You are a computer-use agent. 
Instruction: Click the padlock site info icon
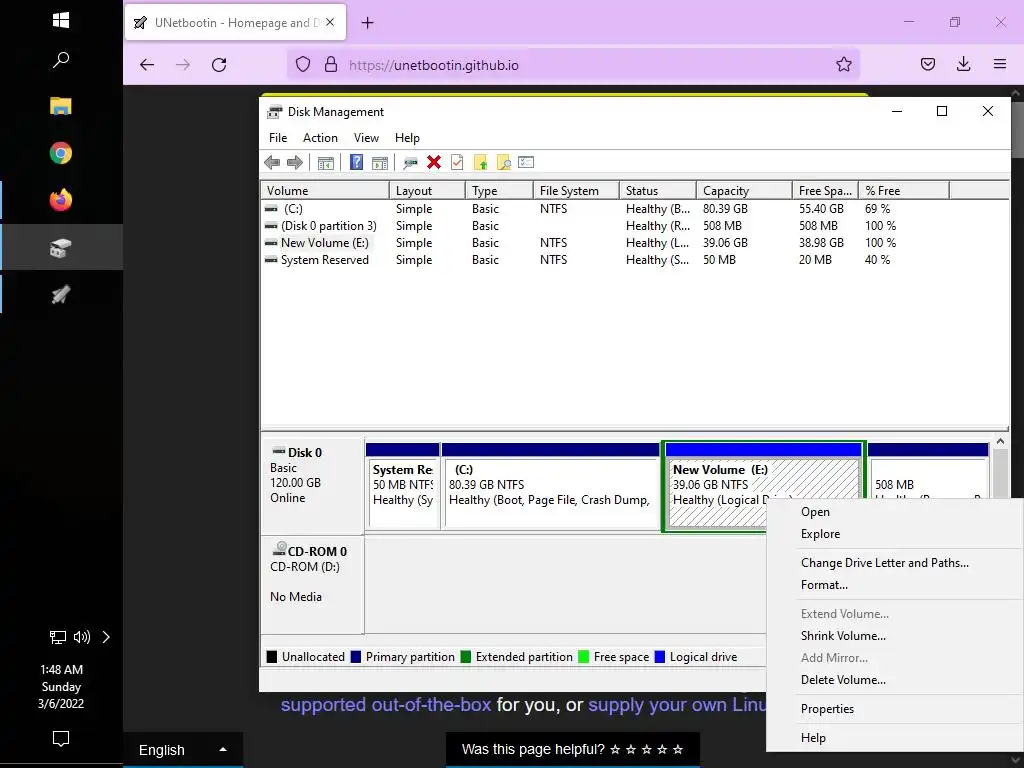point(331,65)
